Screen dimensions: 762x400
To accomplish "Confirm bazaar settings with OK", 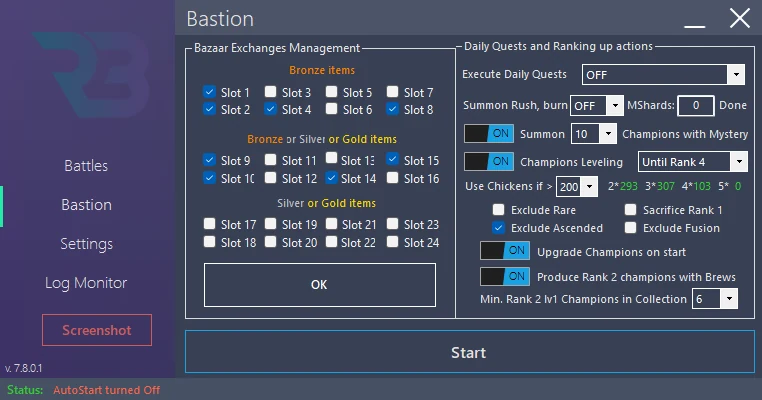I will pyautogui.click(x=320, y=285).
